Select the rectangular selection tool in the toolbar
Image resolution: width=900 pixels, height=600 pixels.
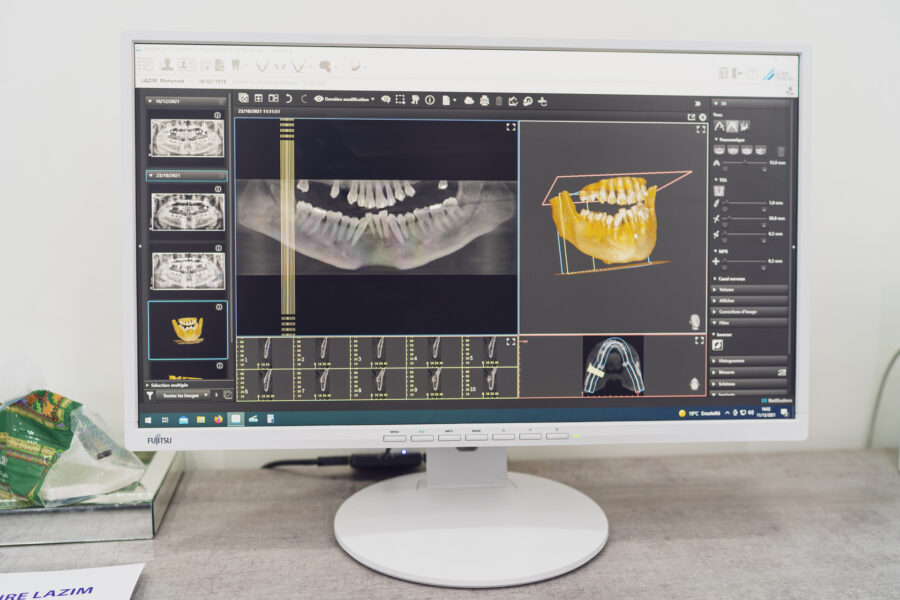click(400, 100)
